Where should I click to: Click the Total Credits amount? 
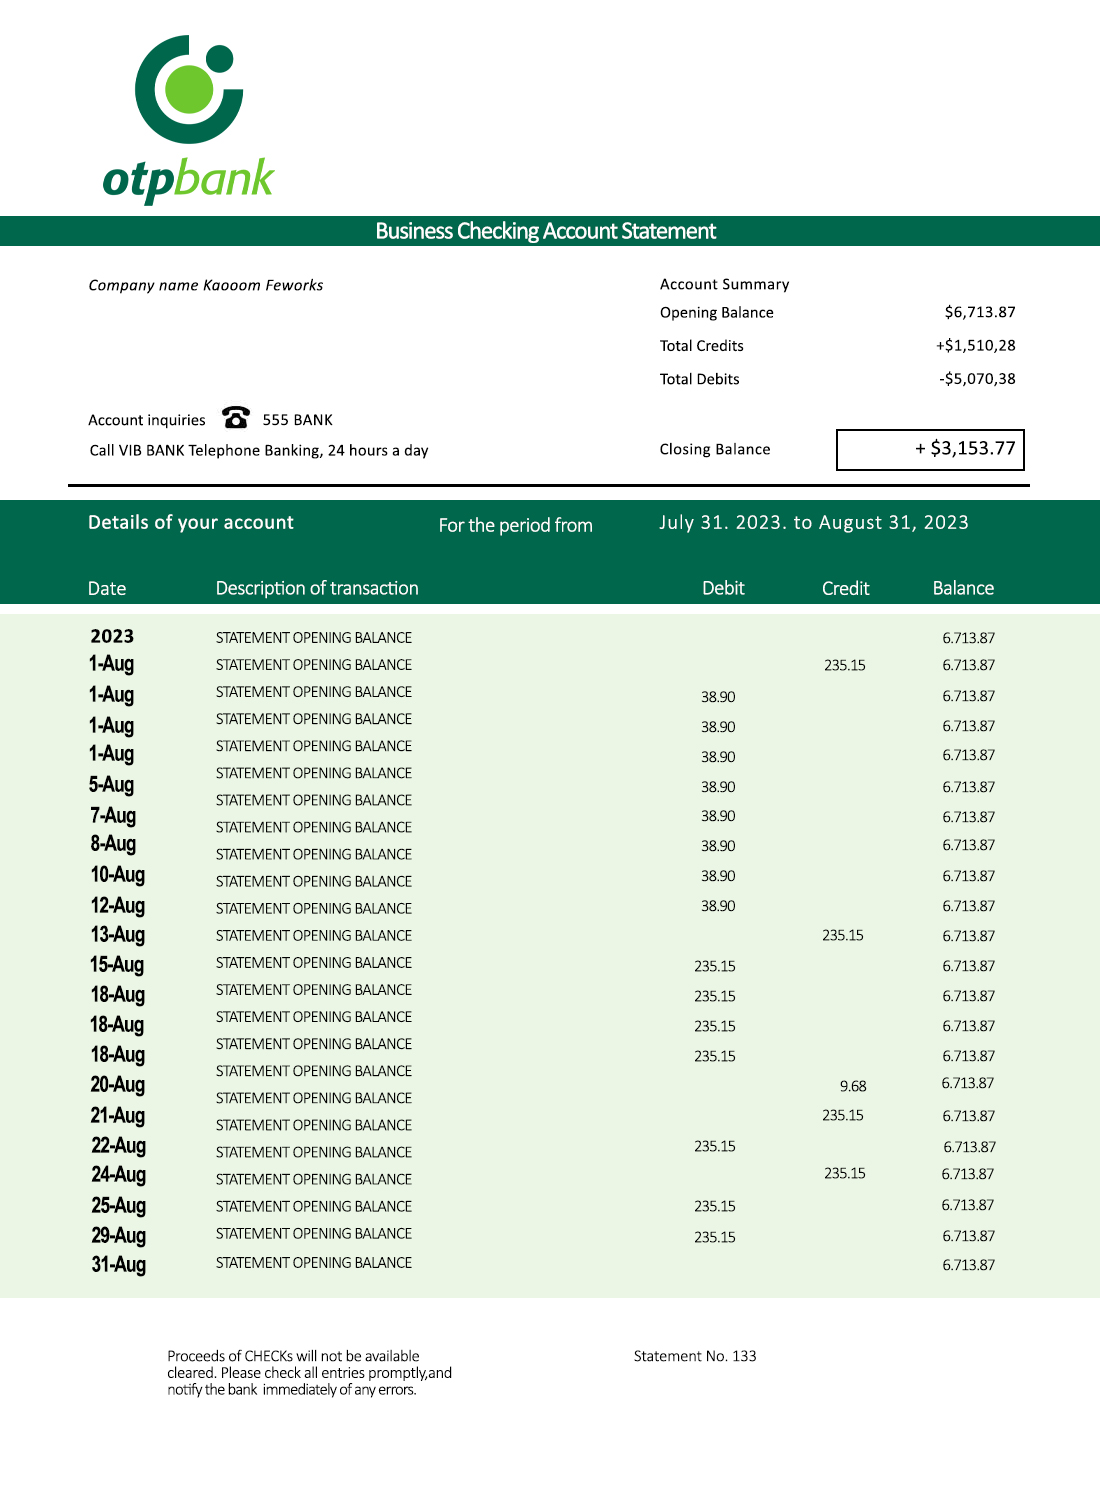975,345
